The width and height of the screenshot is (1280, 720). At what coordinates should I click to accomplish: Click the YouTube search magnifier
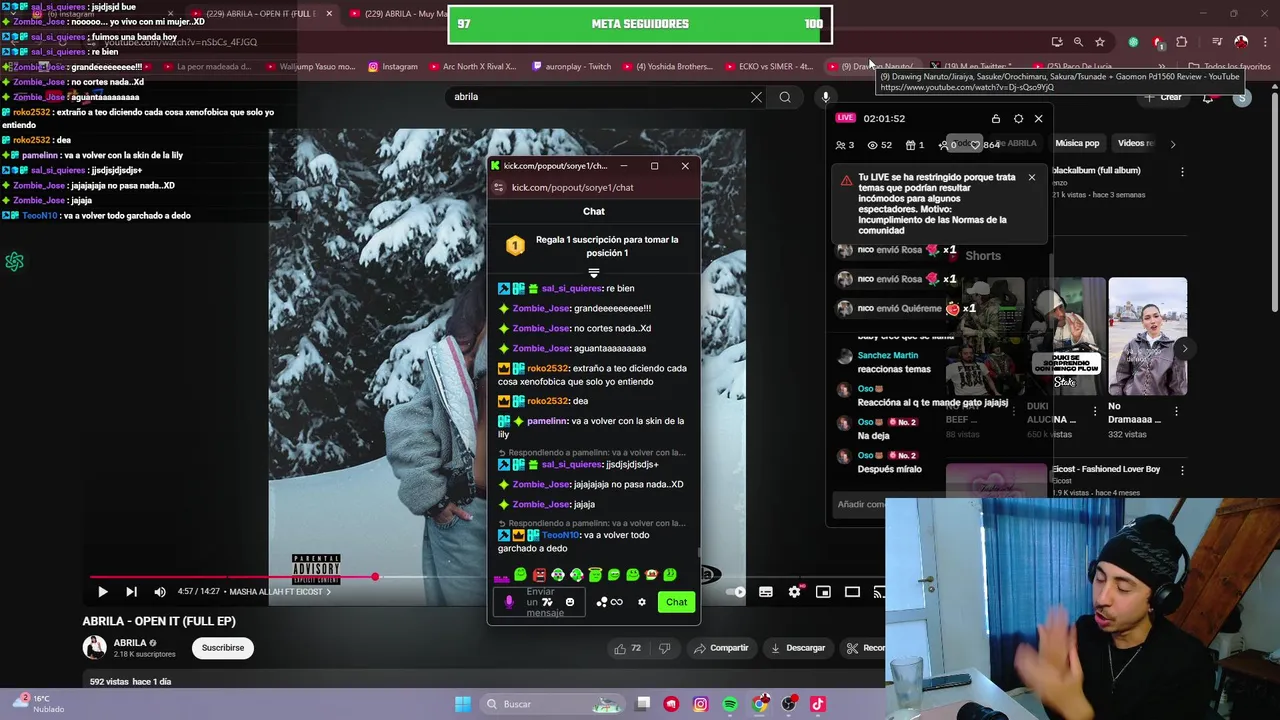[785, 97]
